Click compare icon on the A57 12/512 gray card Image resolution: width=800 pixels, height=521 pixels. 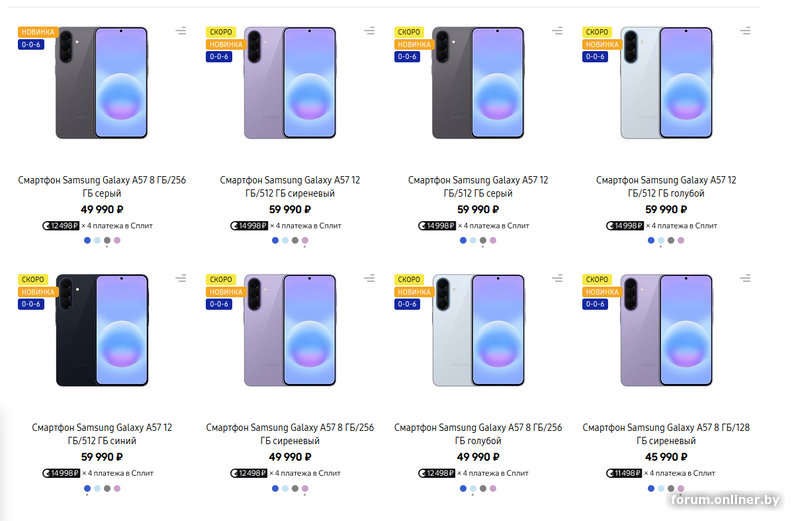[x=556, y=32]
